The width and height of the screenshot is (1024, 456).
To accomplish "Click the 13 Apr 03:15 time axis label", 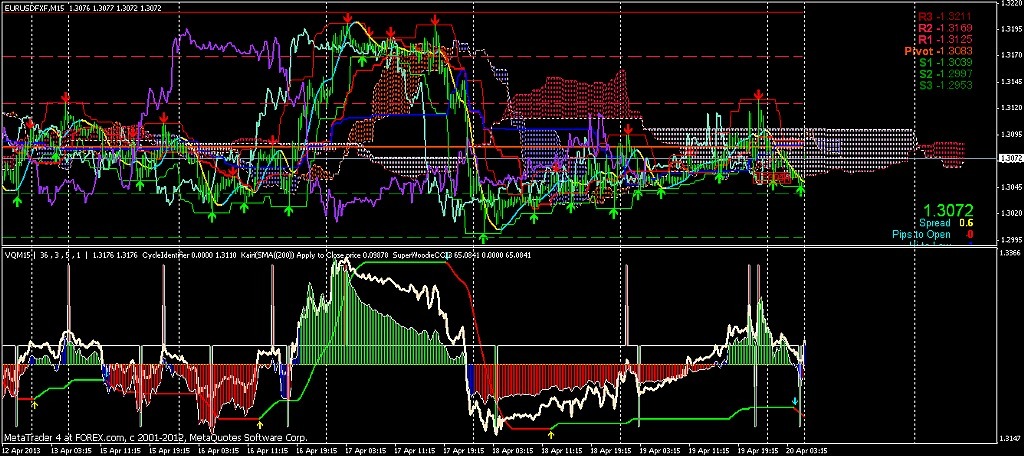I will coord(71,451).
